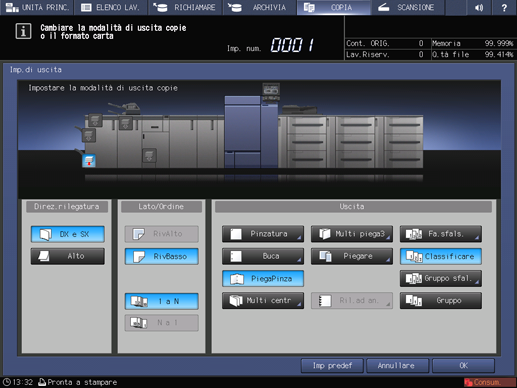517x388 pixels.
Task: Open the Consum. consumables indicator
Action: 489,382
